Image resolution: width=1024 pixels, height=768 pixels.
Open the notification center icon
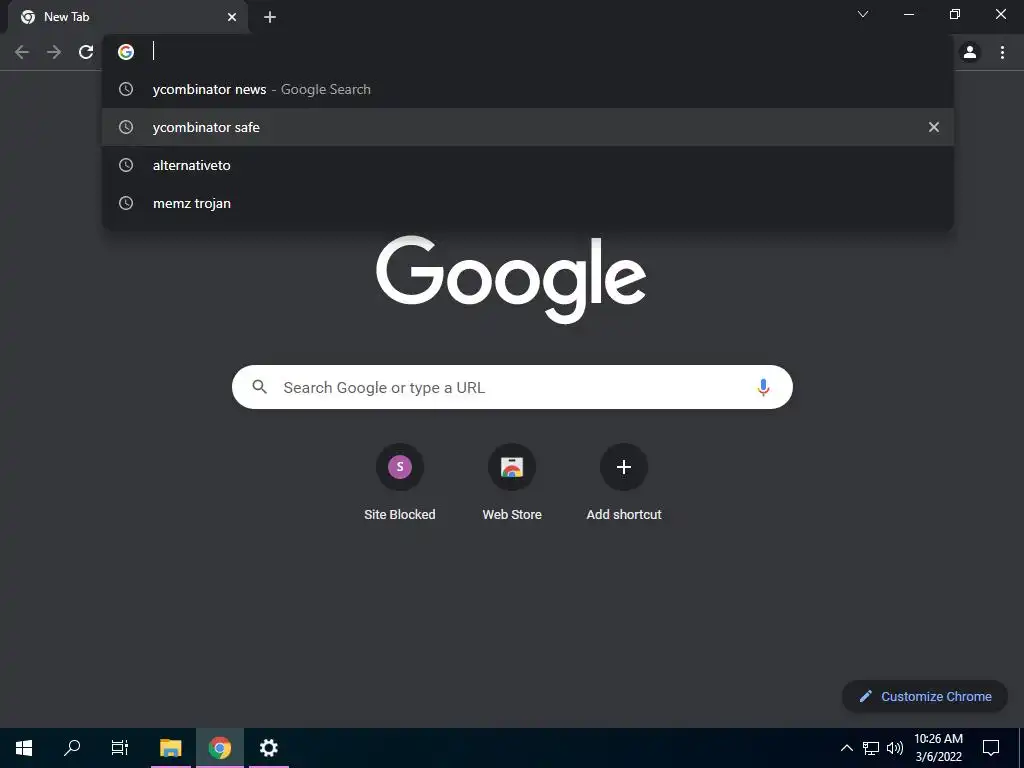tap(991, 748)
